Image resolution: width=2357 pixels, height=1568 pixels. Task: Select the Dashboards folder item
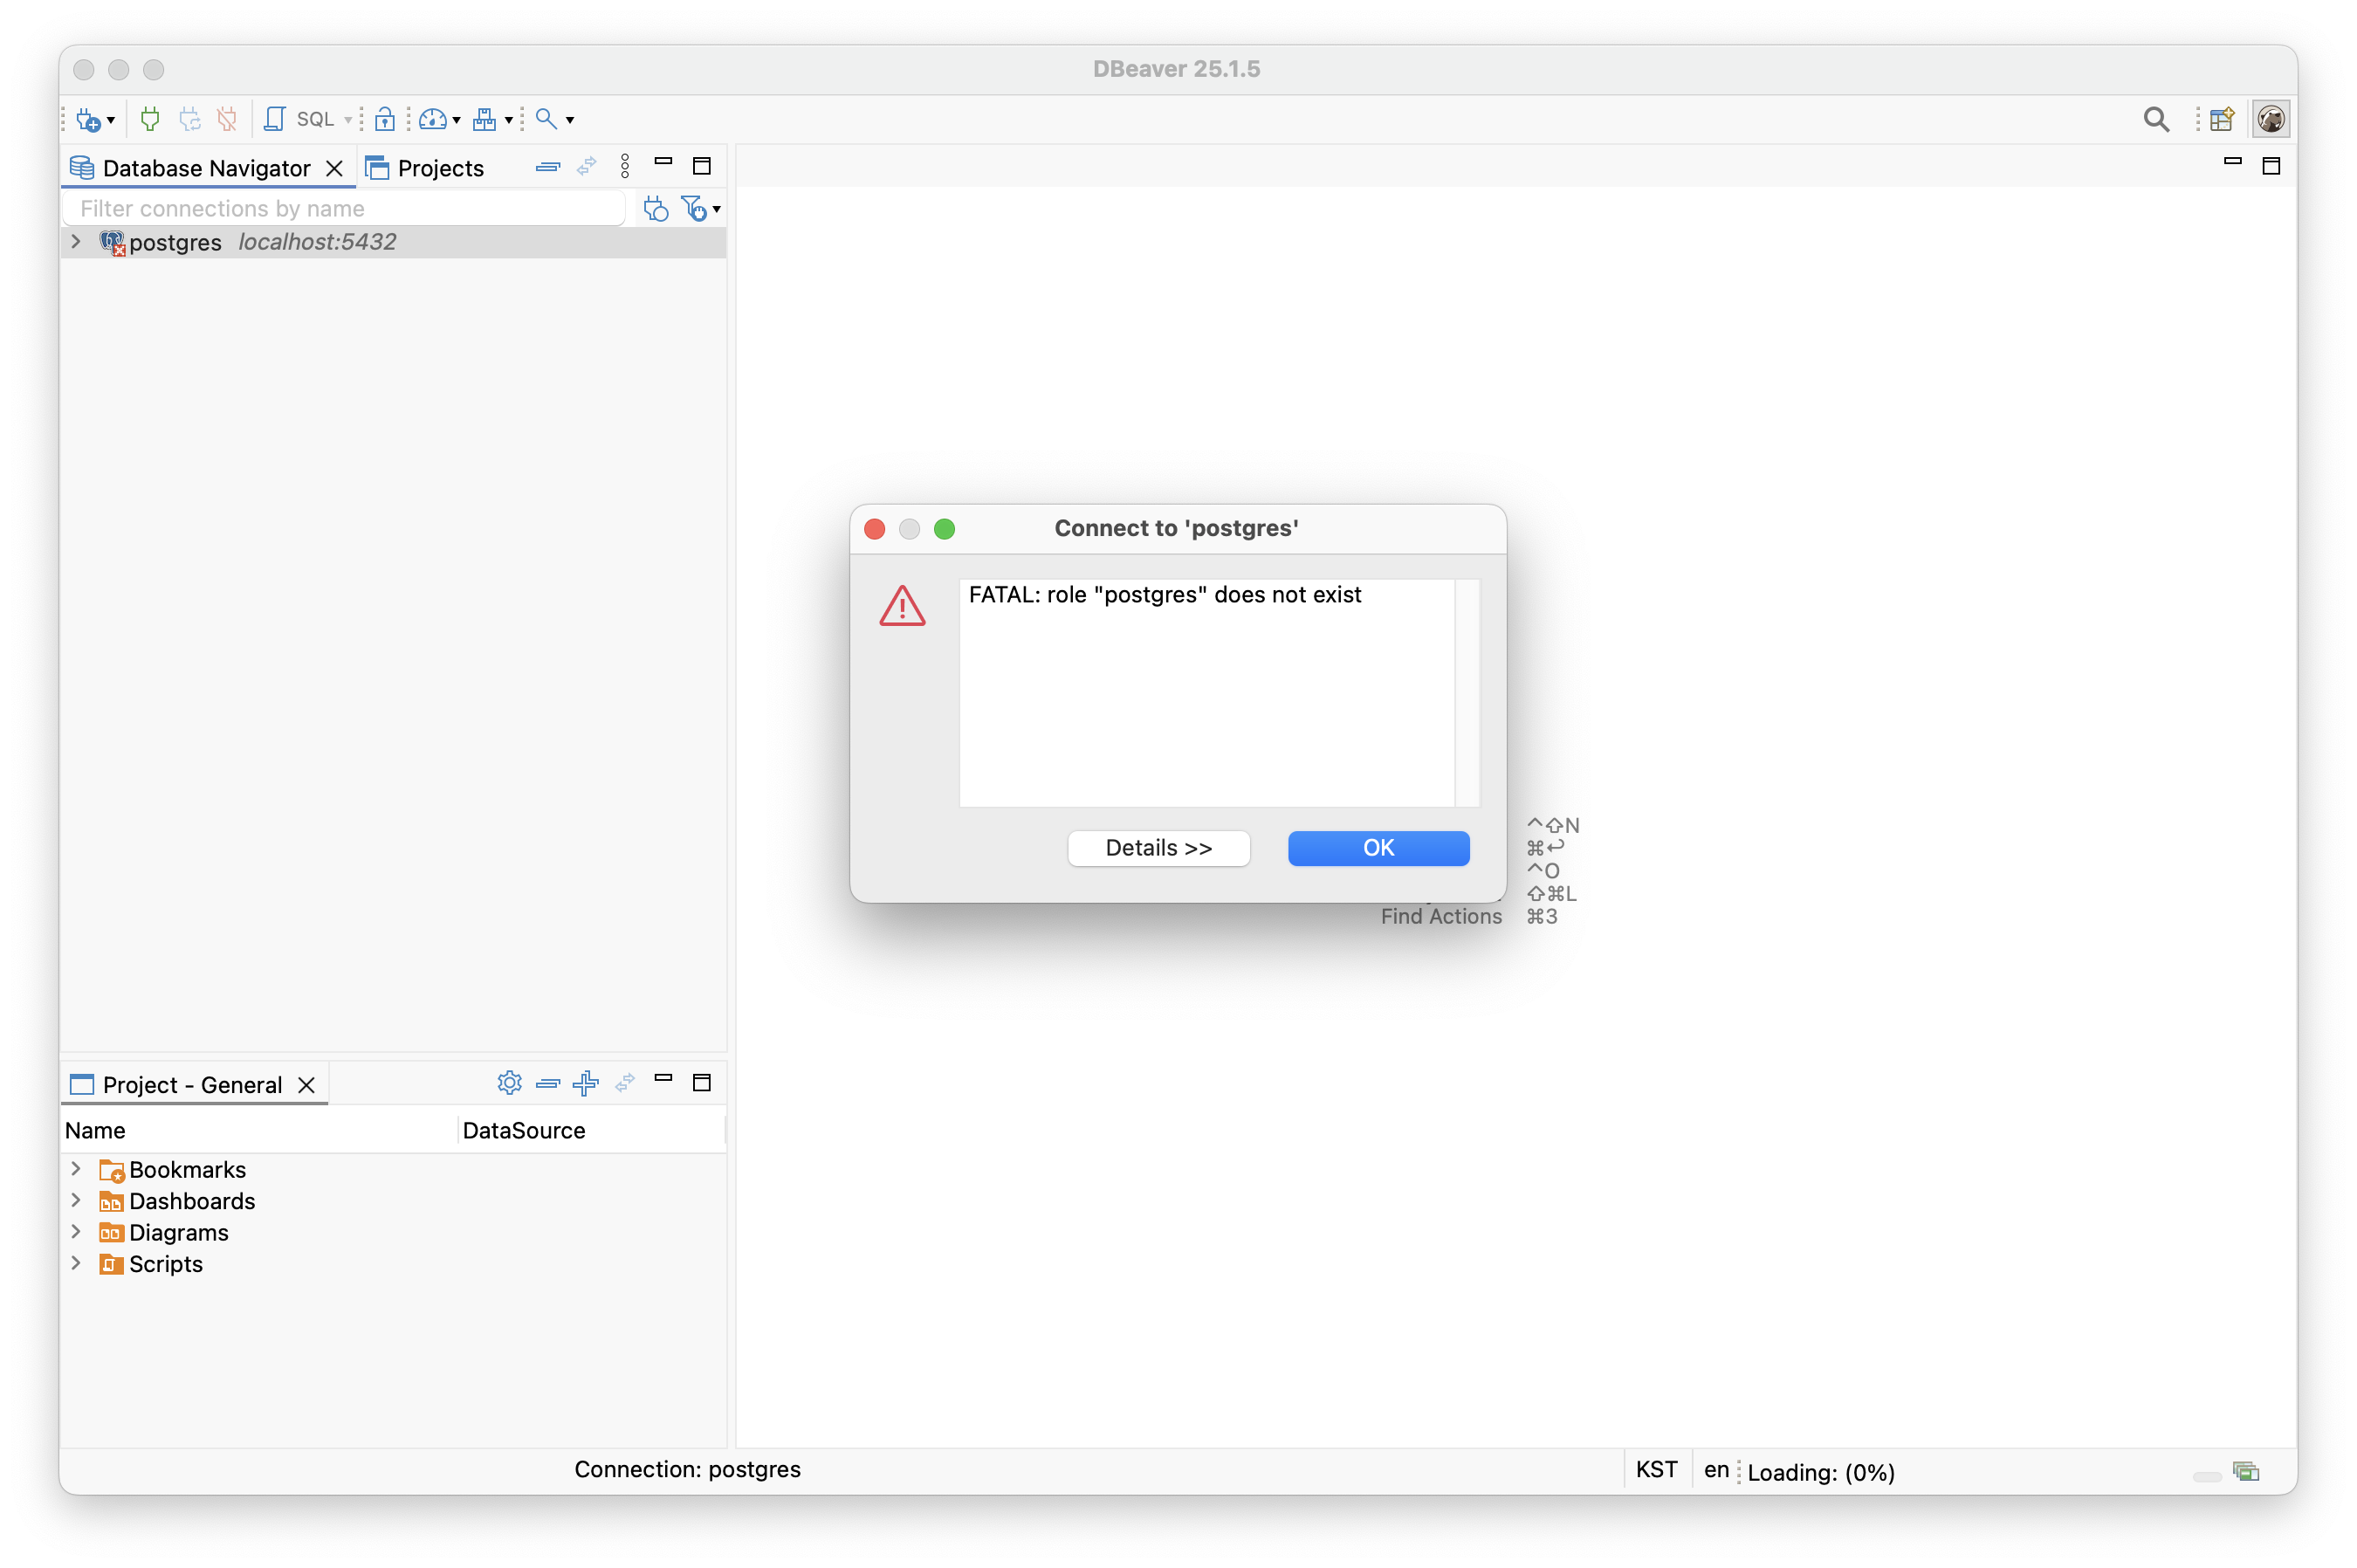191,1201
